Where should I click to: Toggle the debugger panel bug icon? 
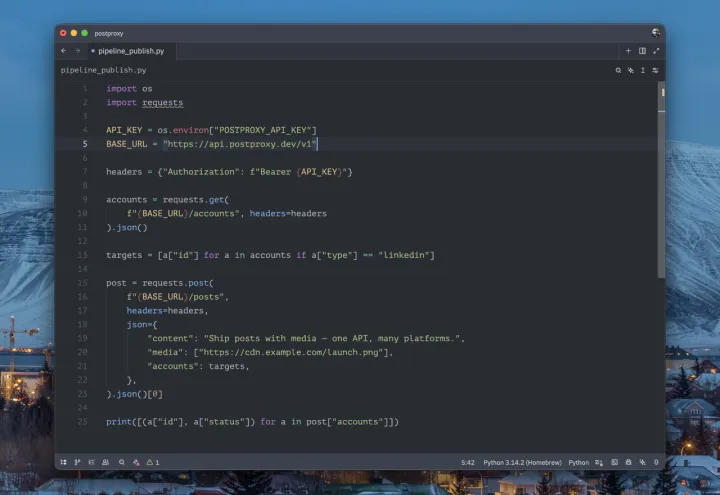click(x=629, y=462)
